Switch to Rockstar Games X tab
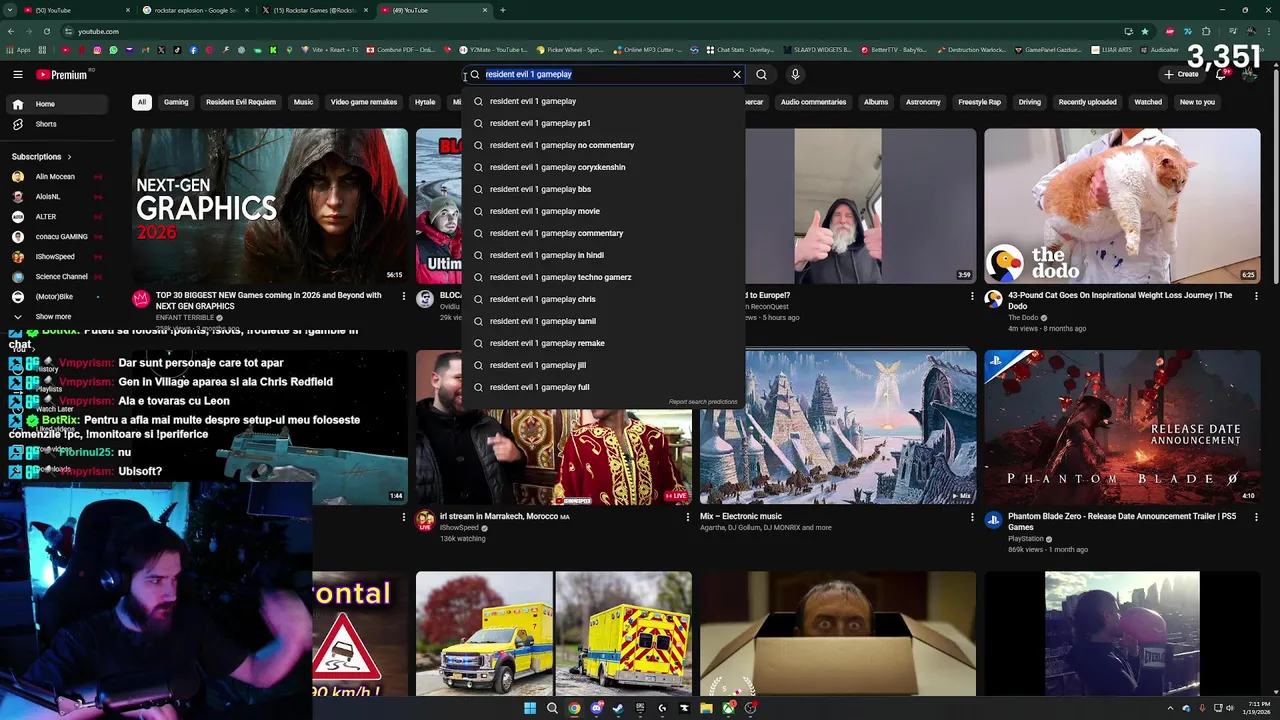This screenshot has height=720, width=1280. coord(316,10)
